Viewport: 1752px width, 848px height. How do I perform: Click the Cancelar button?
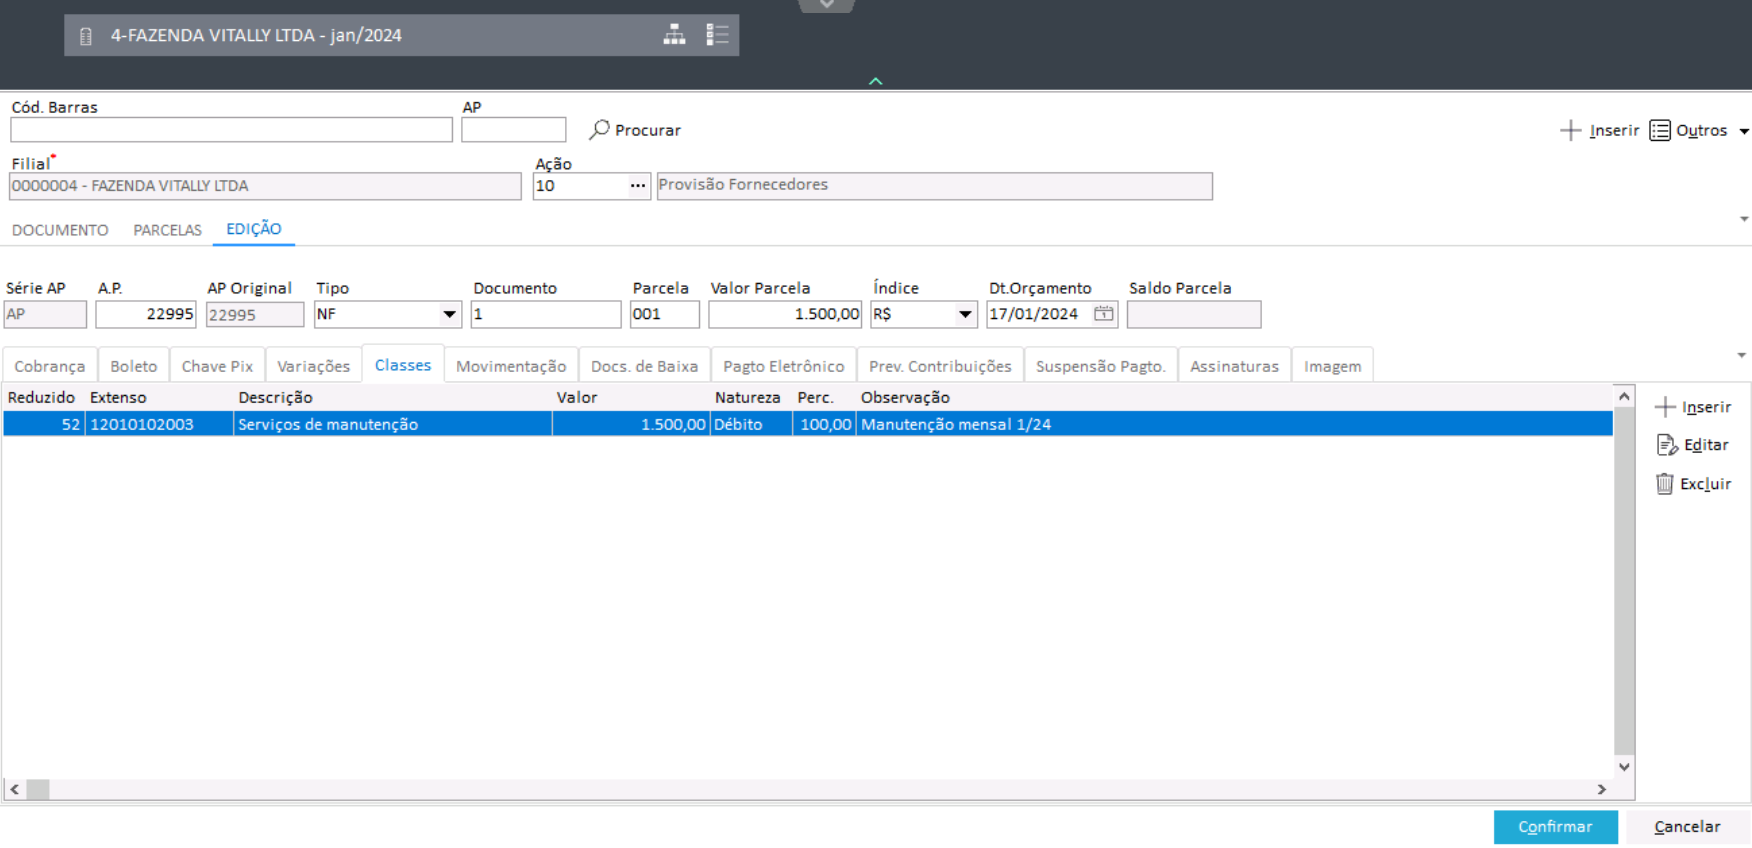[x=1686, y=827]
